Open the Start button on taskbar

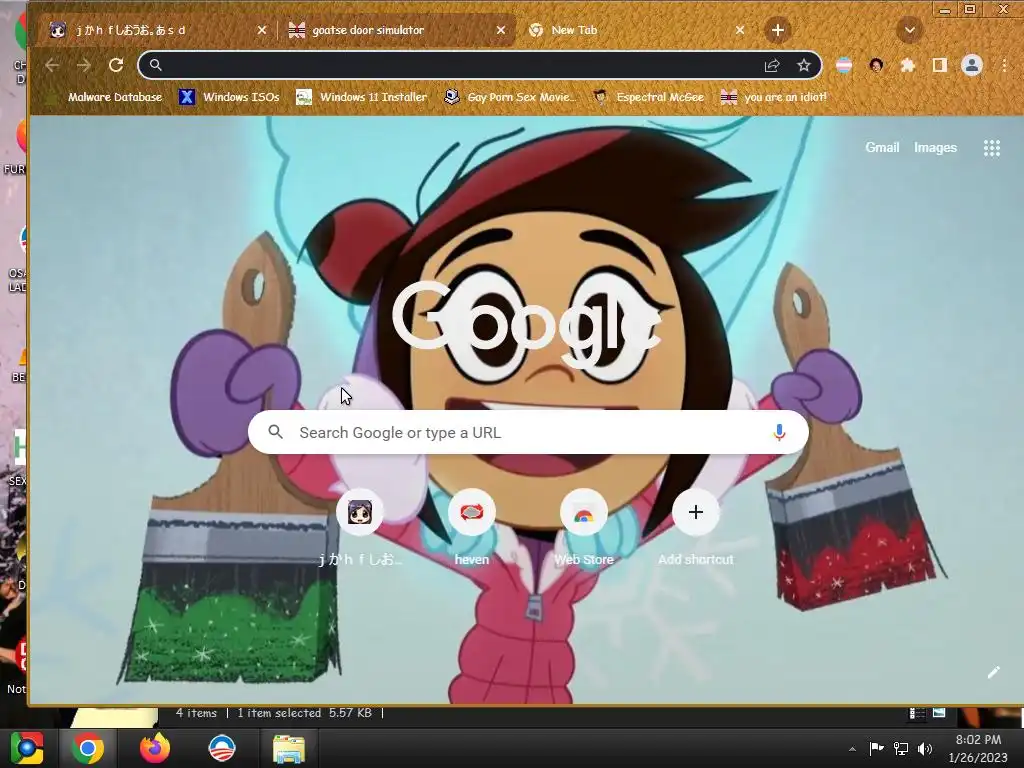coord(26,748)
